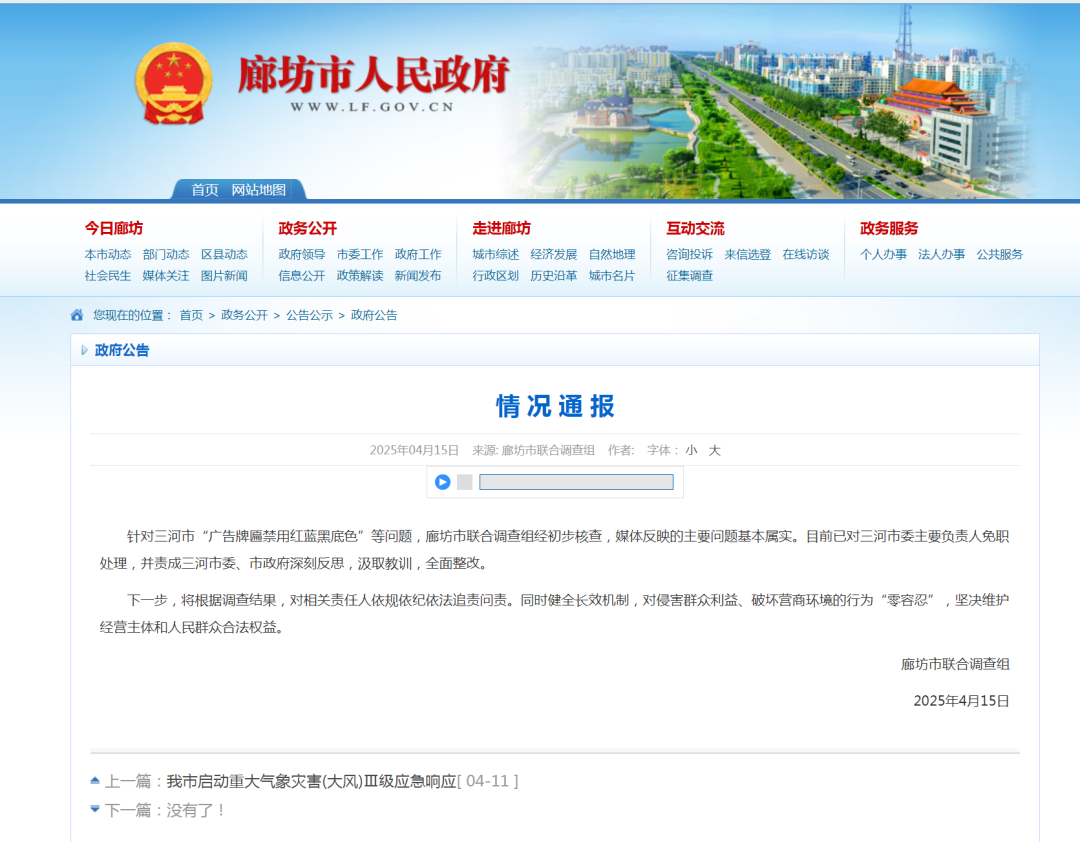
Task: Open the 历史沿革 link
Action: [x=553, y=275]
